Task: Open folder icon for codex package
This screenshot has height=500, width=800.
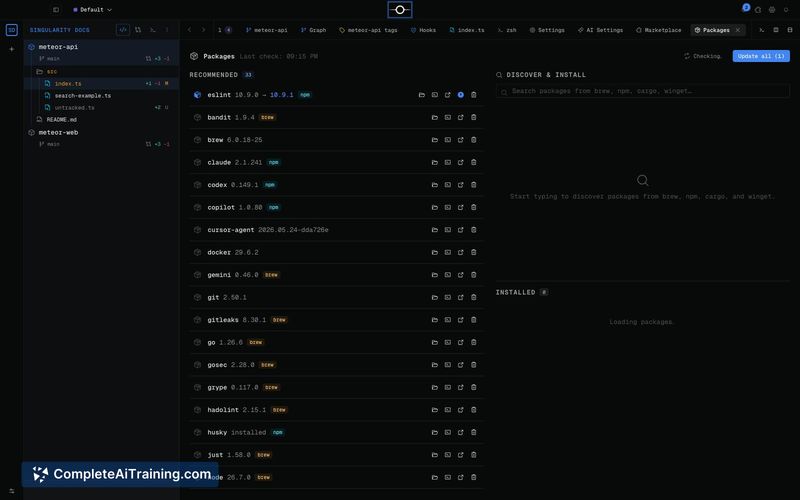Action: click(435, 185)
